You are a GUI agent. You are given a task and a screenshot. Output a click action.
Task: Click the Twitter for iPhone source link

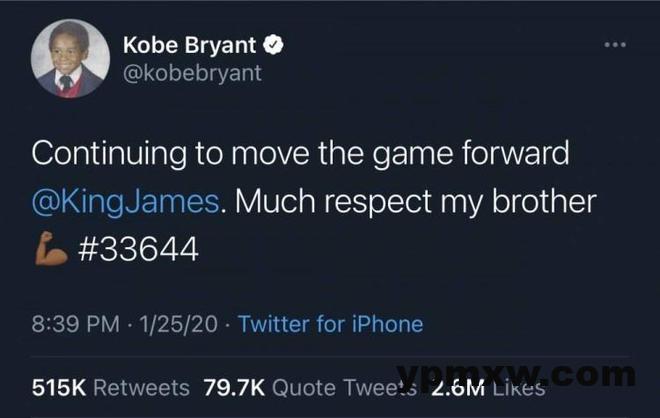pos(330,324)
